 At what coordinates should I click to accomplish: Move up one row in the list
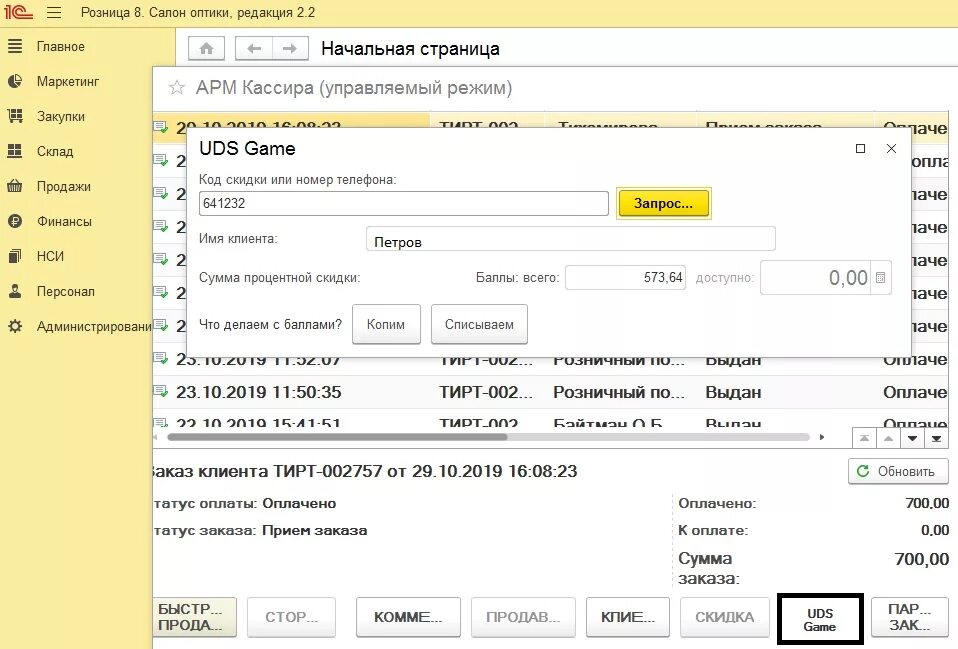pos(888,438)
